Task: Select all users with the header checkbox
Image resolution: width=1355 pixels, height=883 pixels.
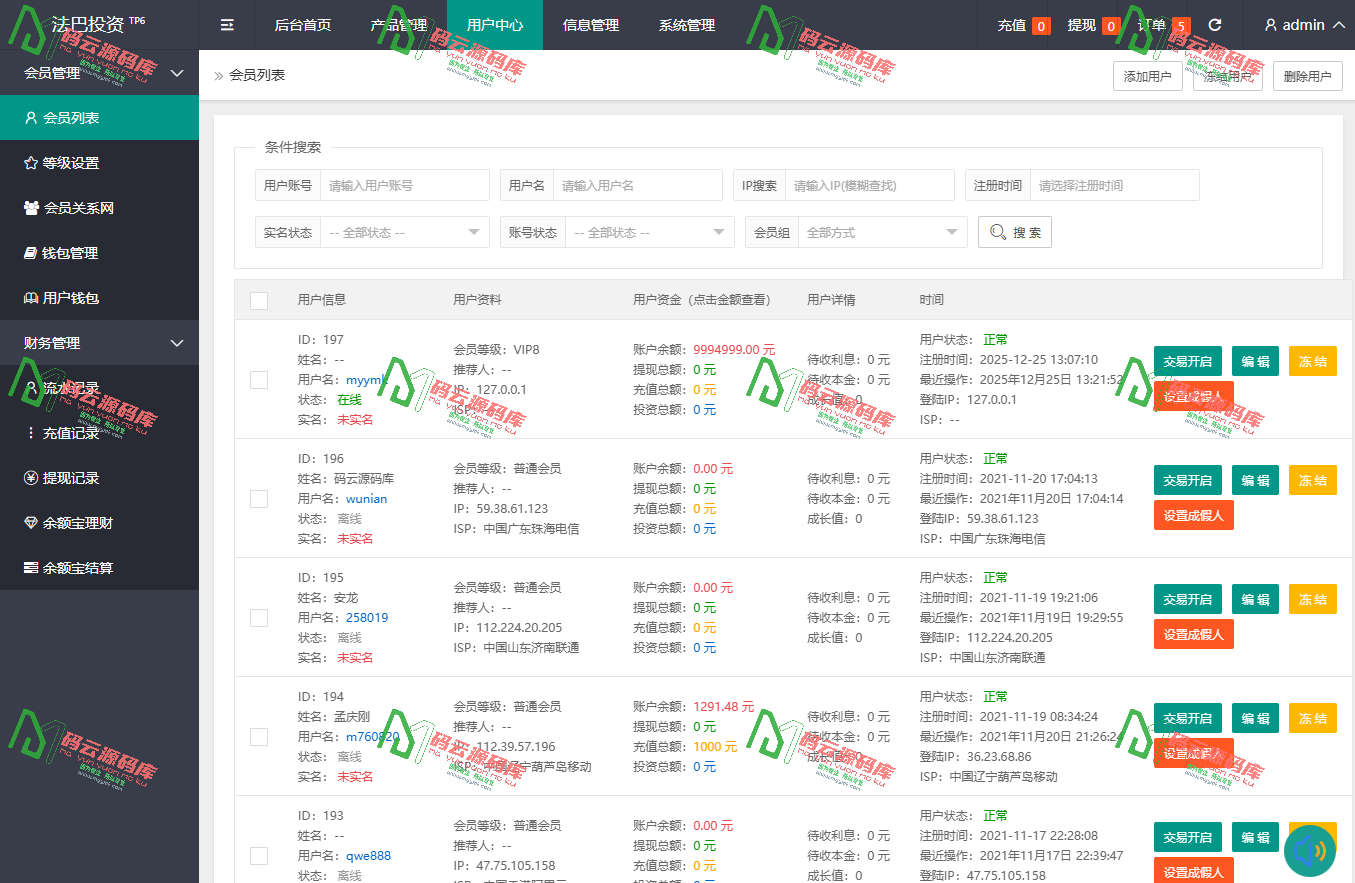Action: click(x=259, y=300)
